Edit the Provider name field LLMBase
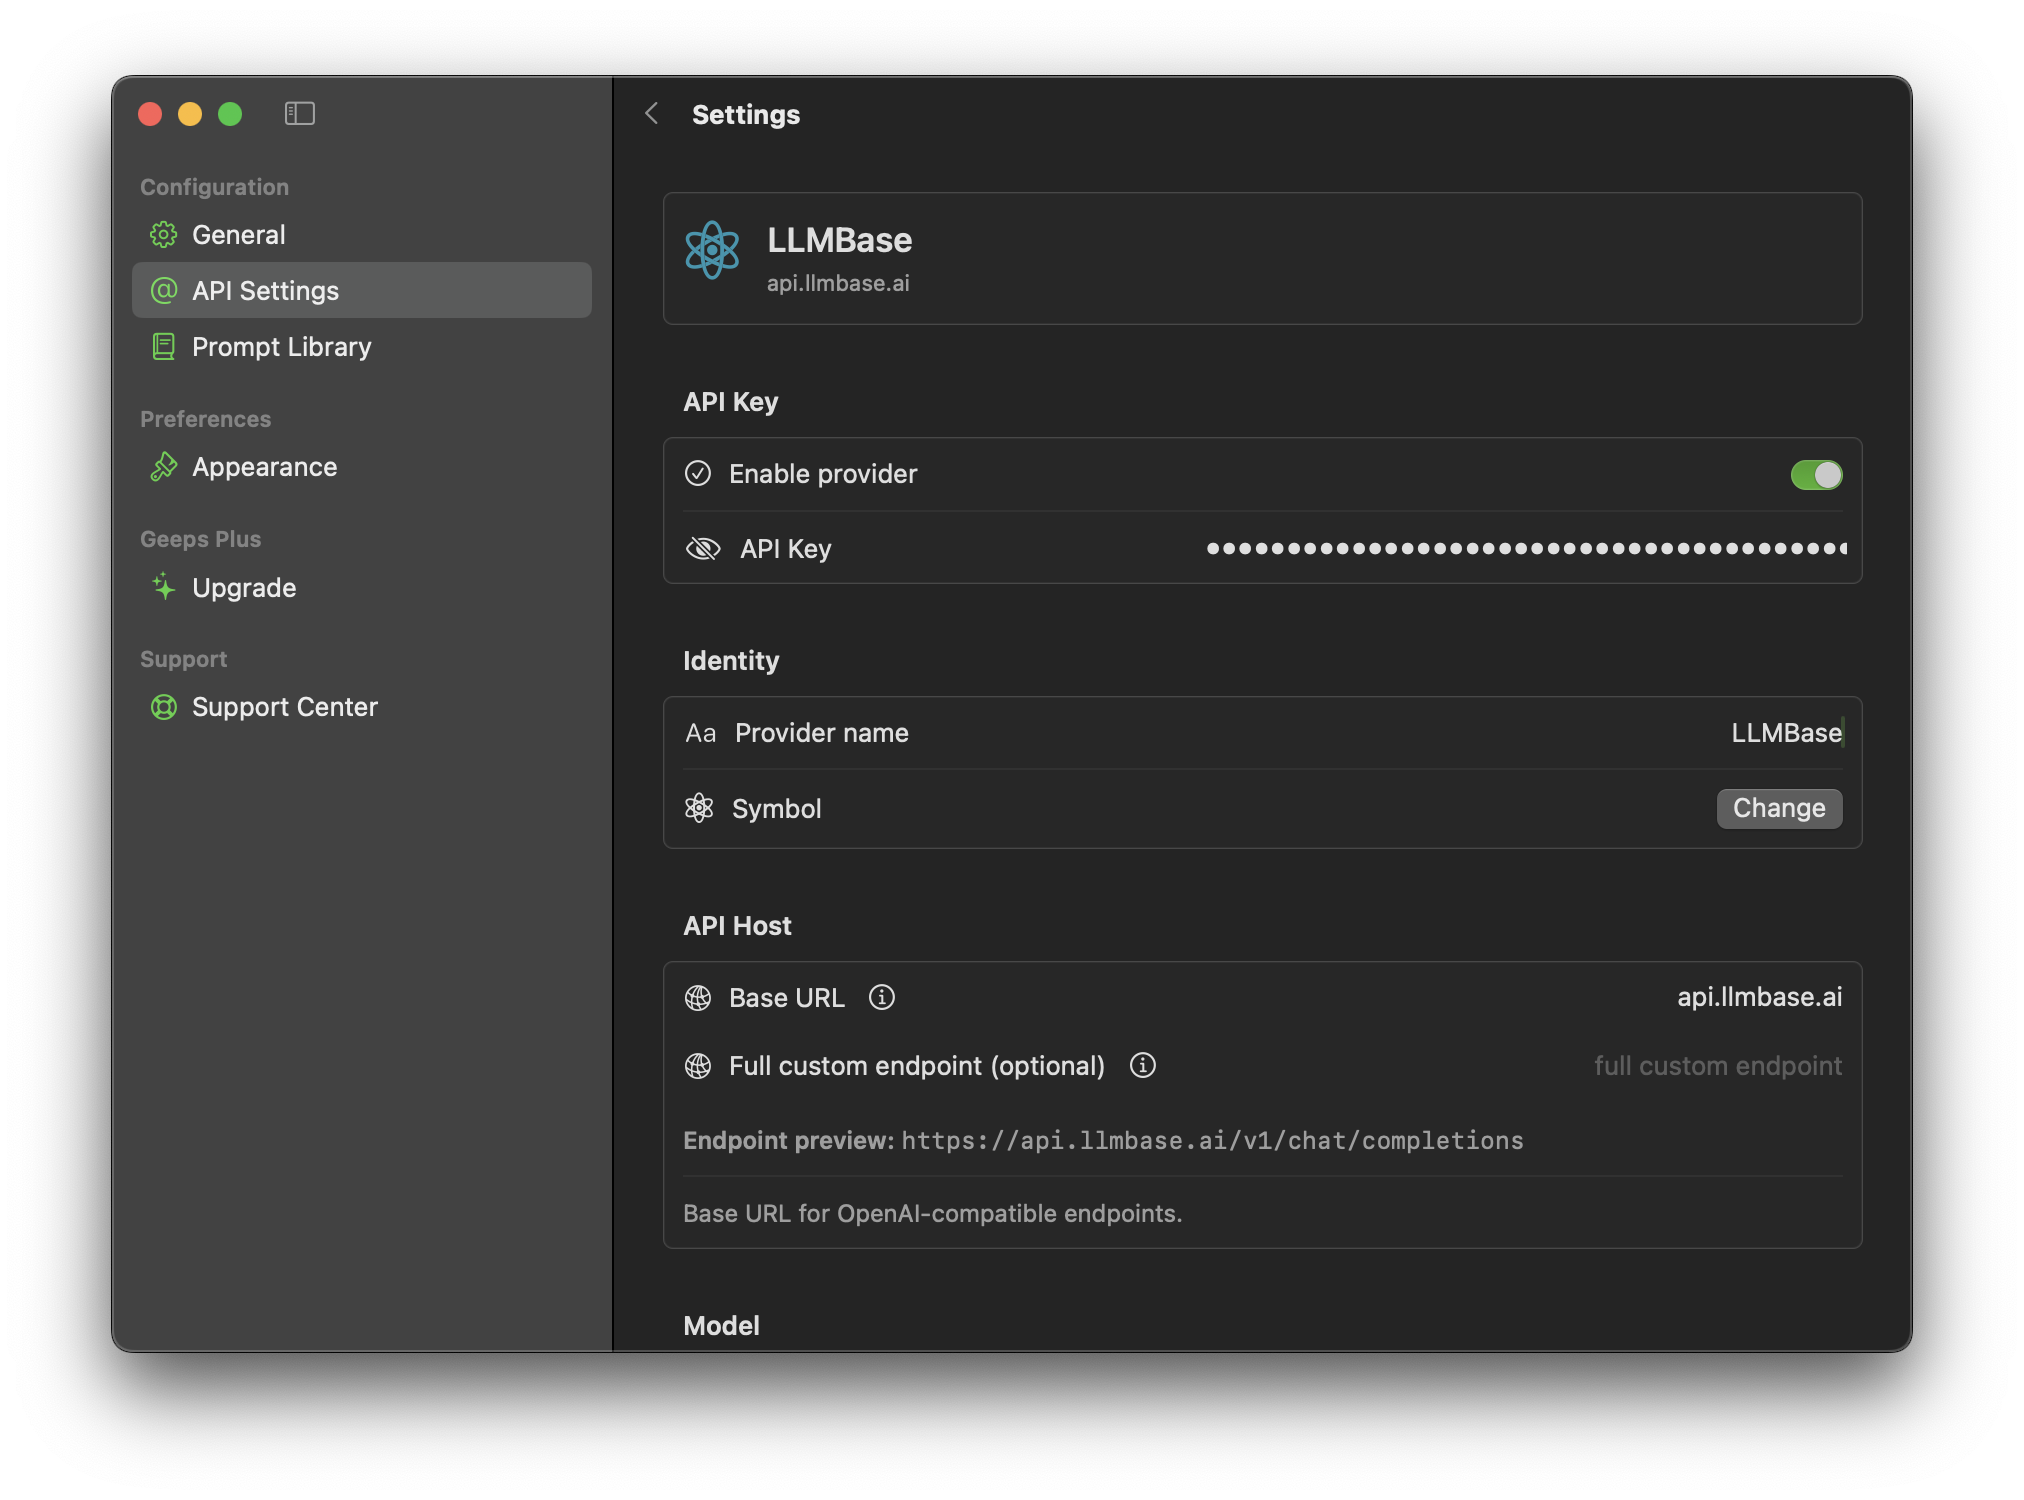 coord(1786,733)
